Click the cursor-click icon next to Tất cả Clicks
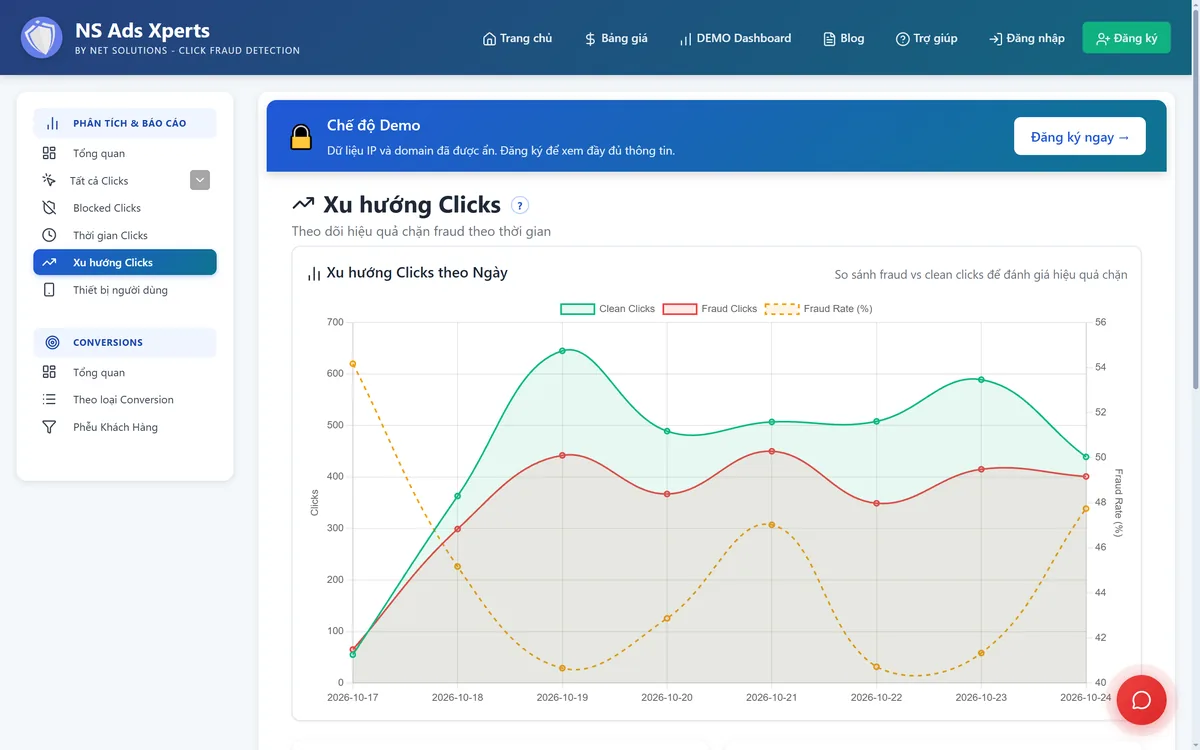The height and width of the screenshot is (750, 1200). pyautogui.click(x=49, y=180)
